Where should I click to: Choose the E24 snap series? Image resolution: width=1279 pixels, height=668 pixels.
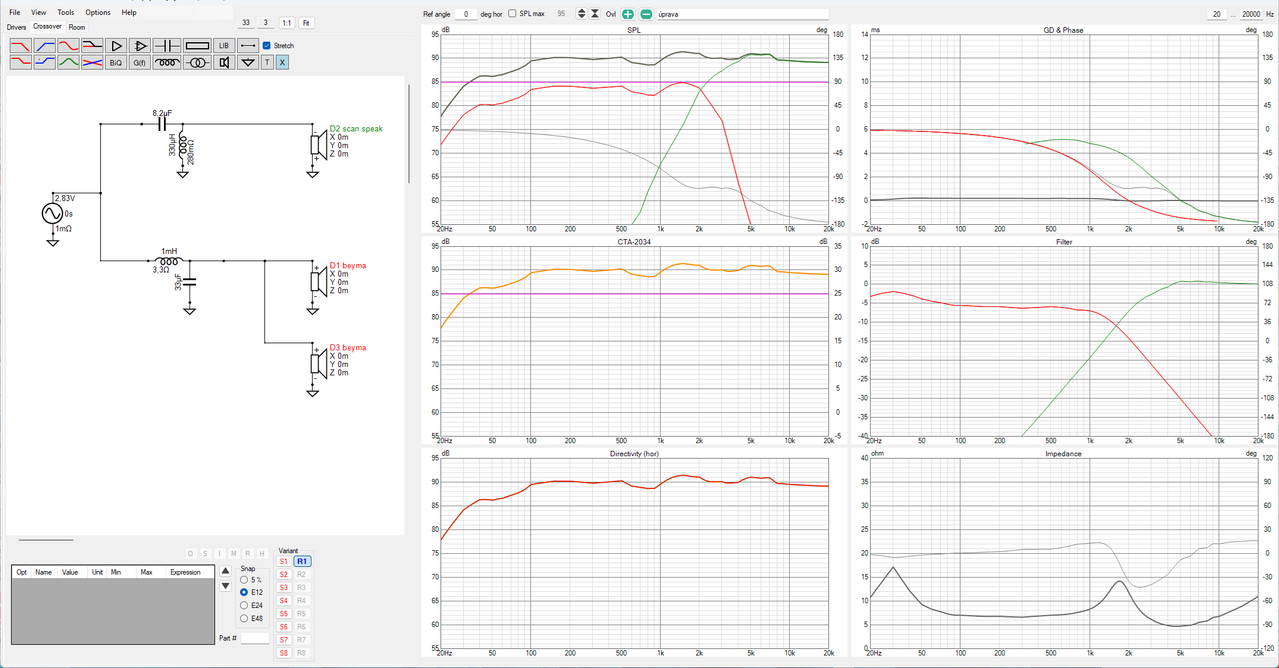click(245, 605)
